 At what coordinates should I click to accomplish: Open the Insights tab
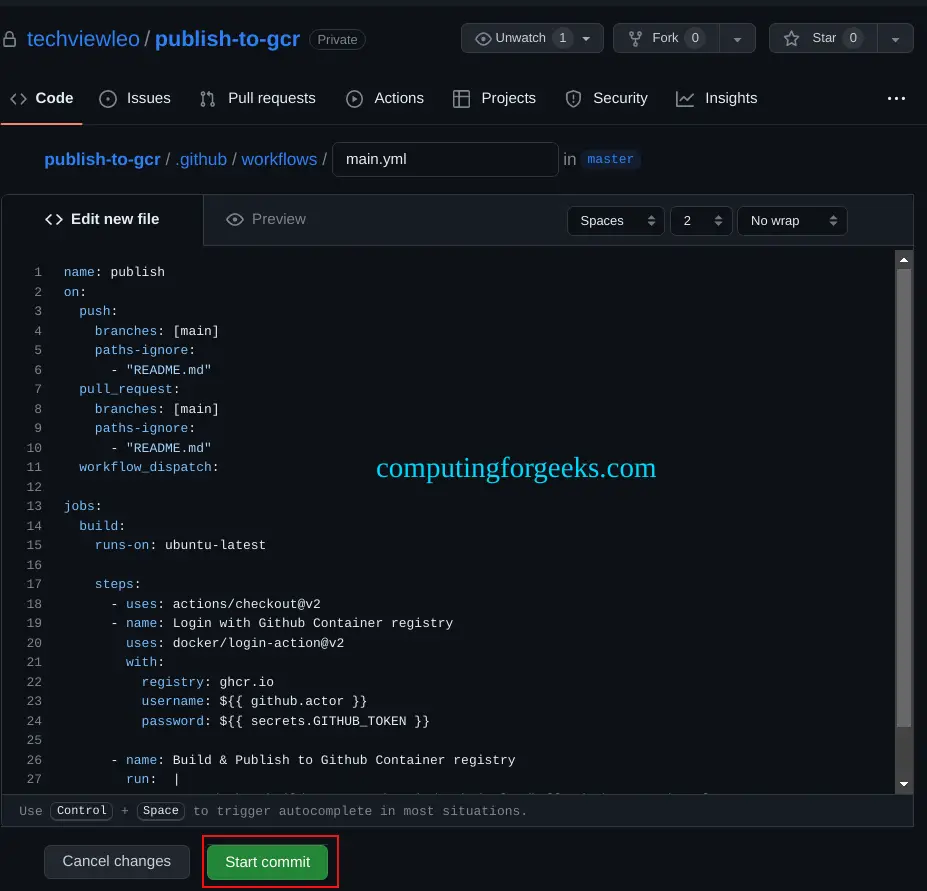click(x=717, y=98)
